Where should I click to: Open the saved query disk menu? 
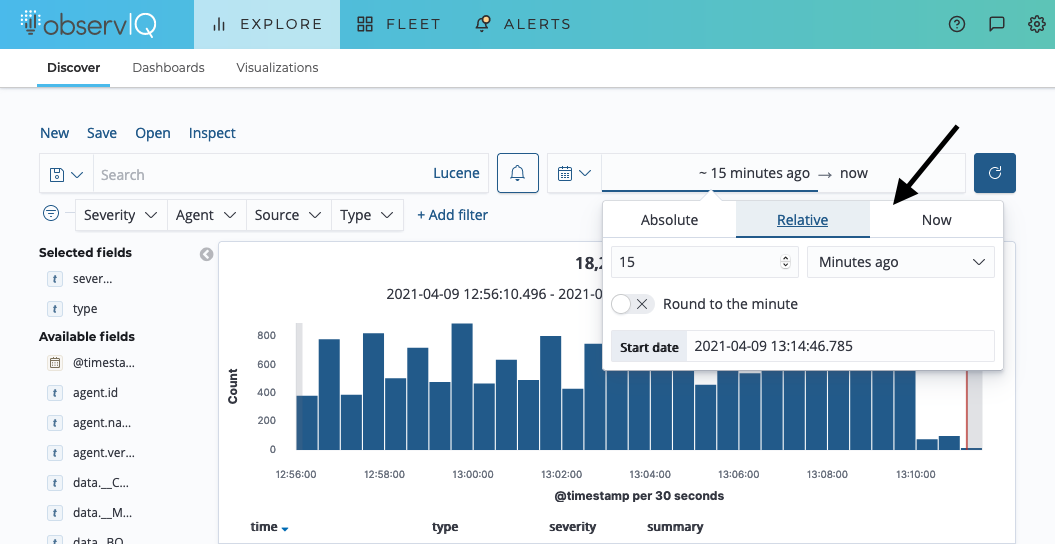point(67,175)
